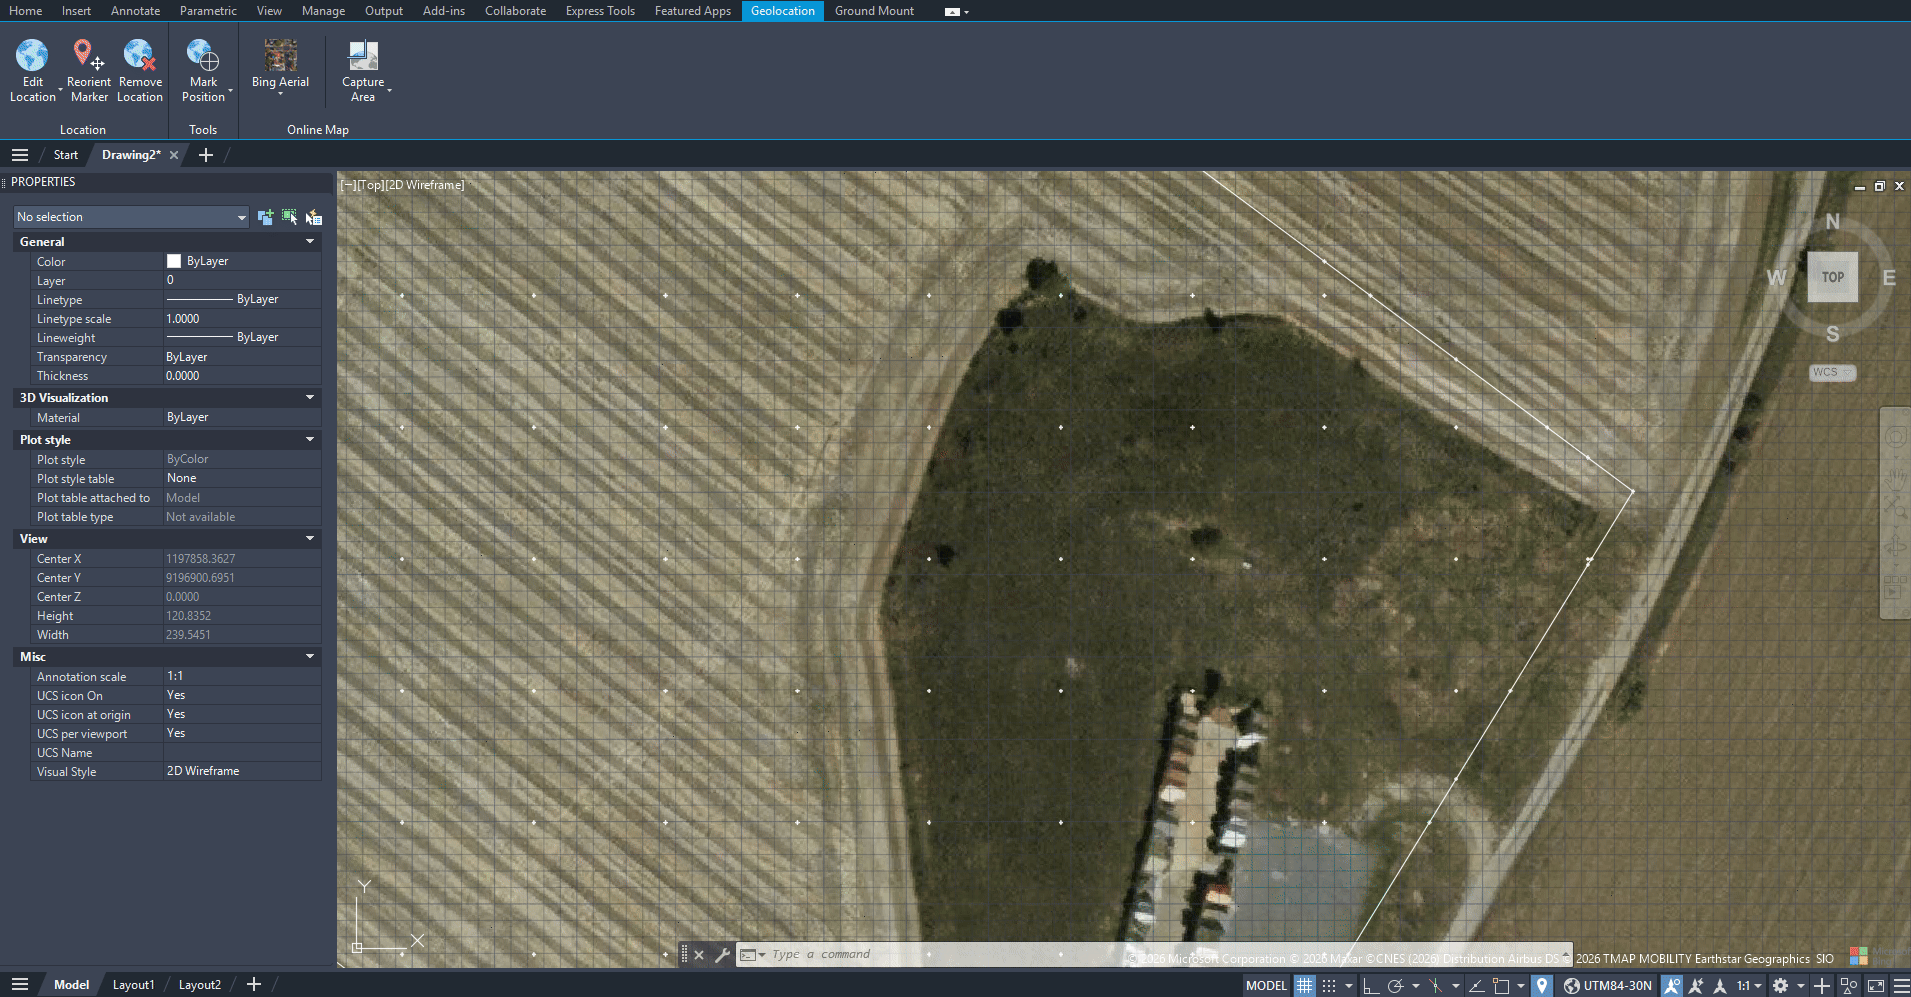Click the white Color ByLayer swatch
This screenshot has height=997, width=1911.
tap(174, 261)
